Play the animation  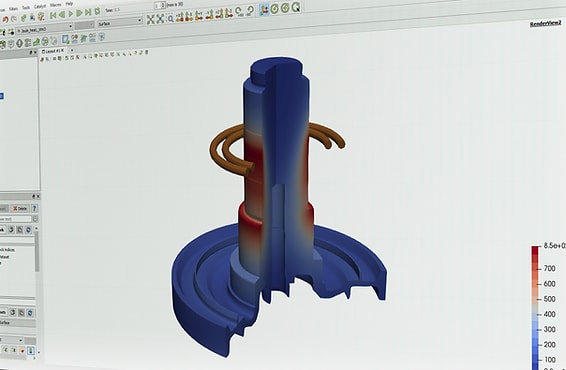[71, 14]
